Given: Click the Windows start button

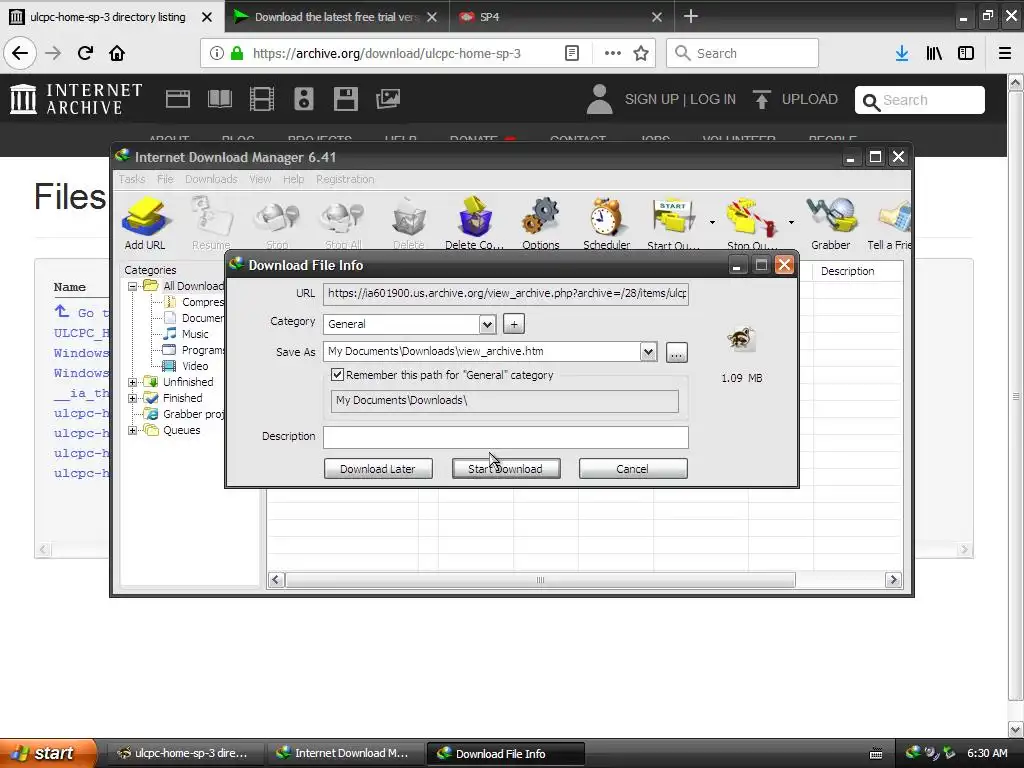Looking at the screenshot, I should pos(48,753).
